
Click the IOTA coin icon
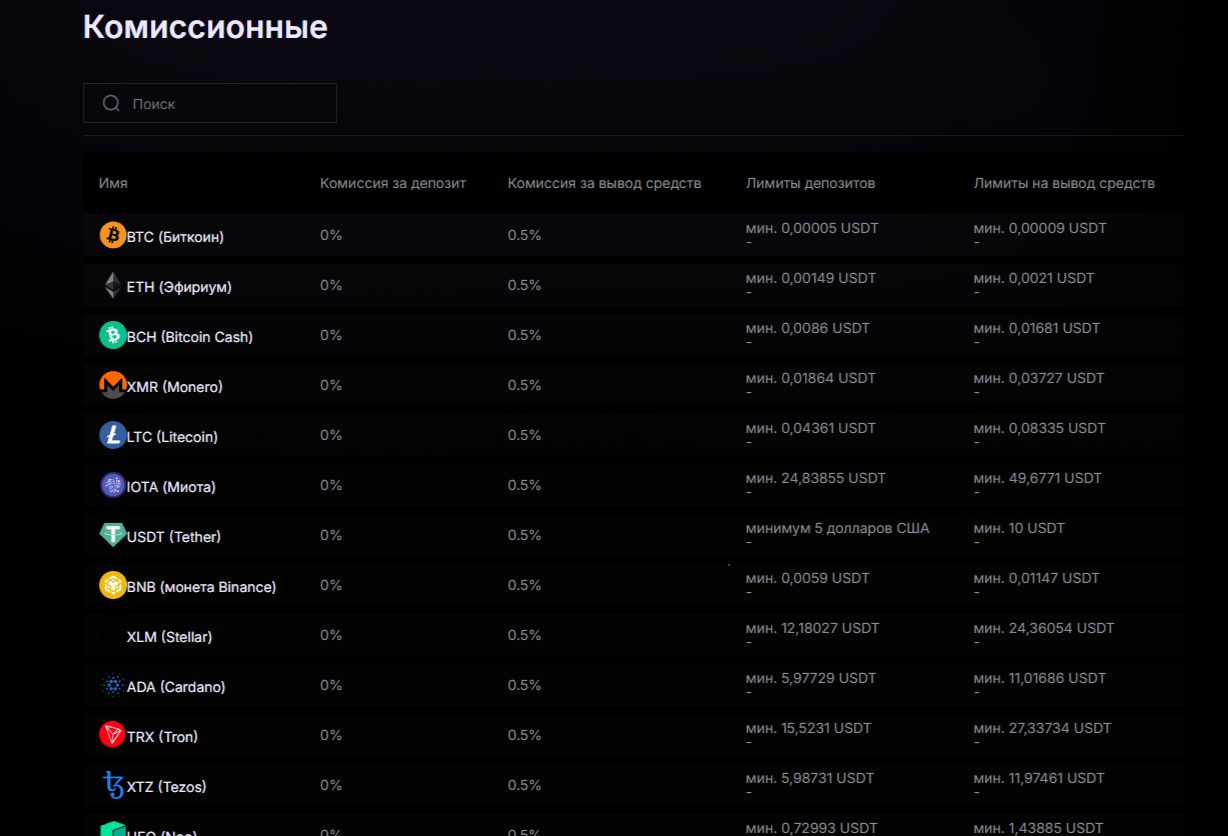click(x=113, y=486)
